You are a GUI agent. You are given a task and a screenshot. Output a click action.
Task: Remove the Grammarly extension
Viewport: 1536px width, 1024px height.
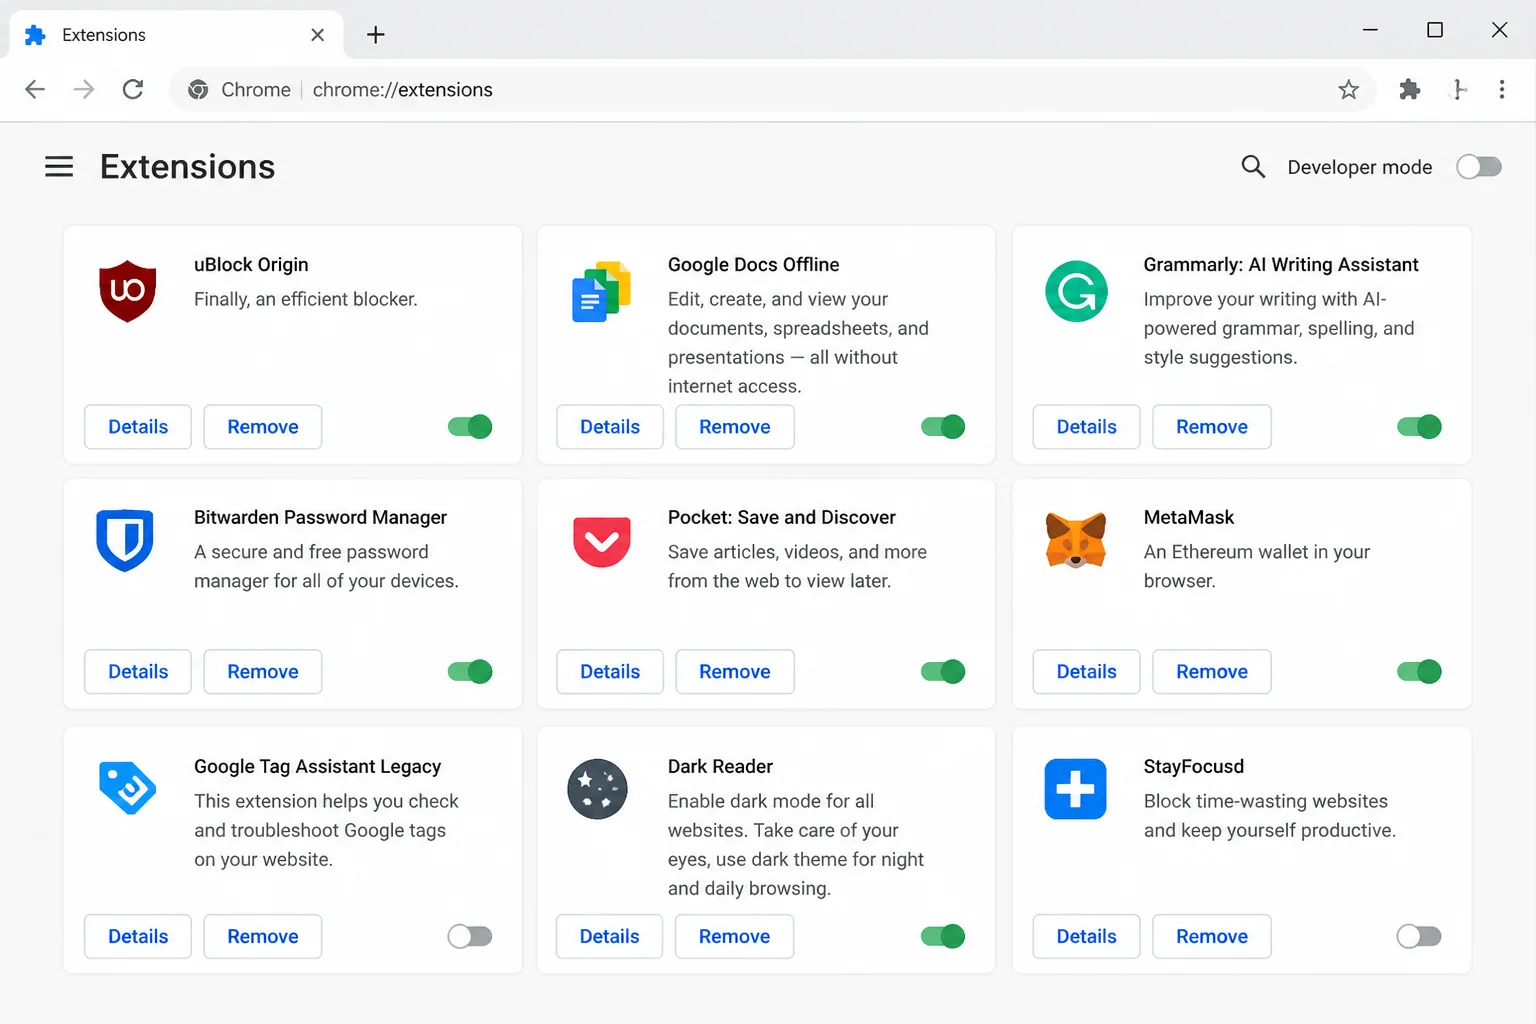click(1212, 427)
